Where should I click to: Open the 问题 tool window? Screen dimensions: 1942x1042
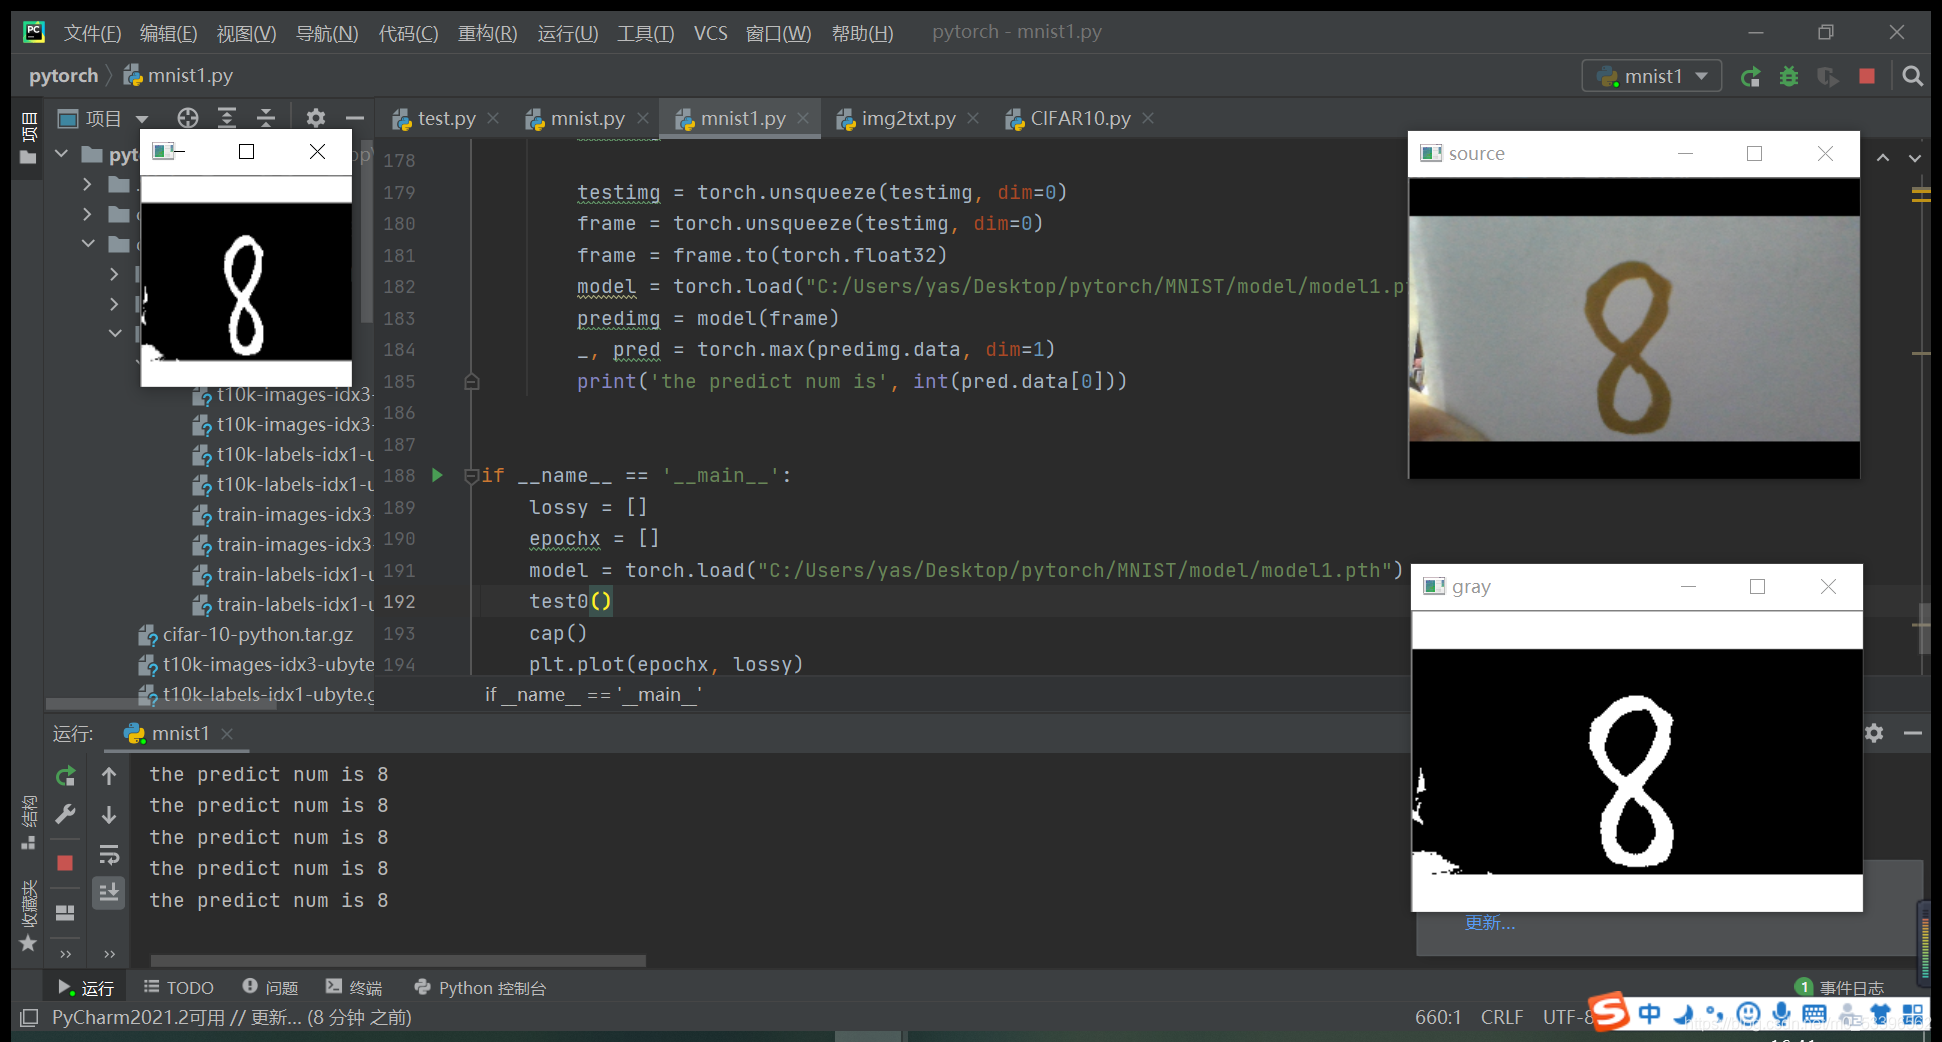click(270, 987)
